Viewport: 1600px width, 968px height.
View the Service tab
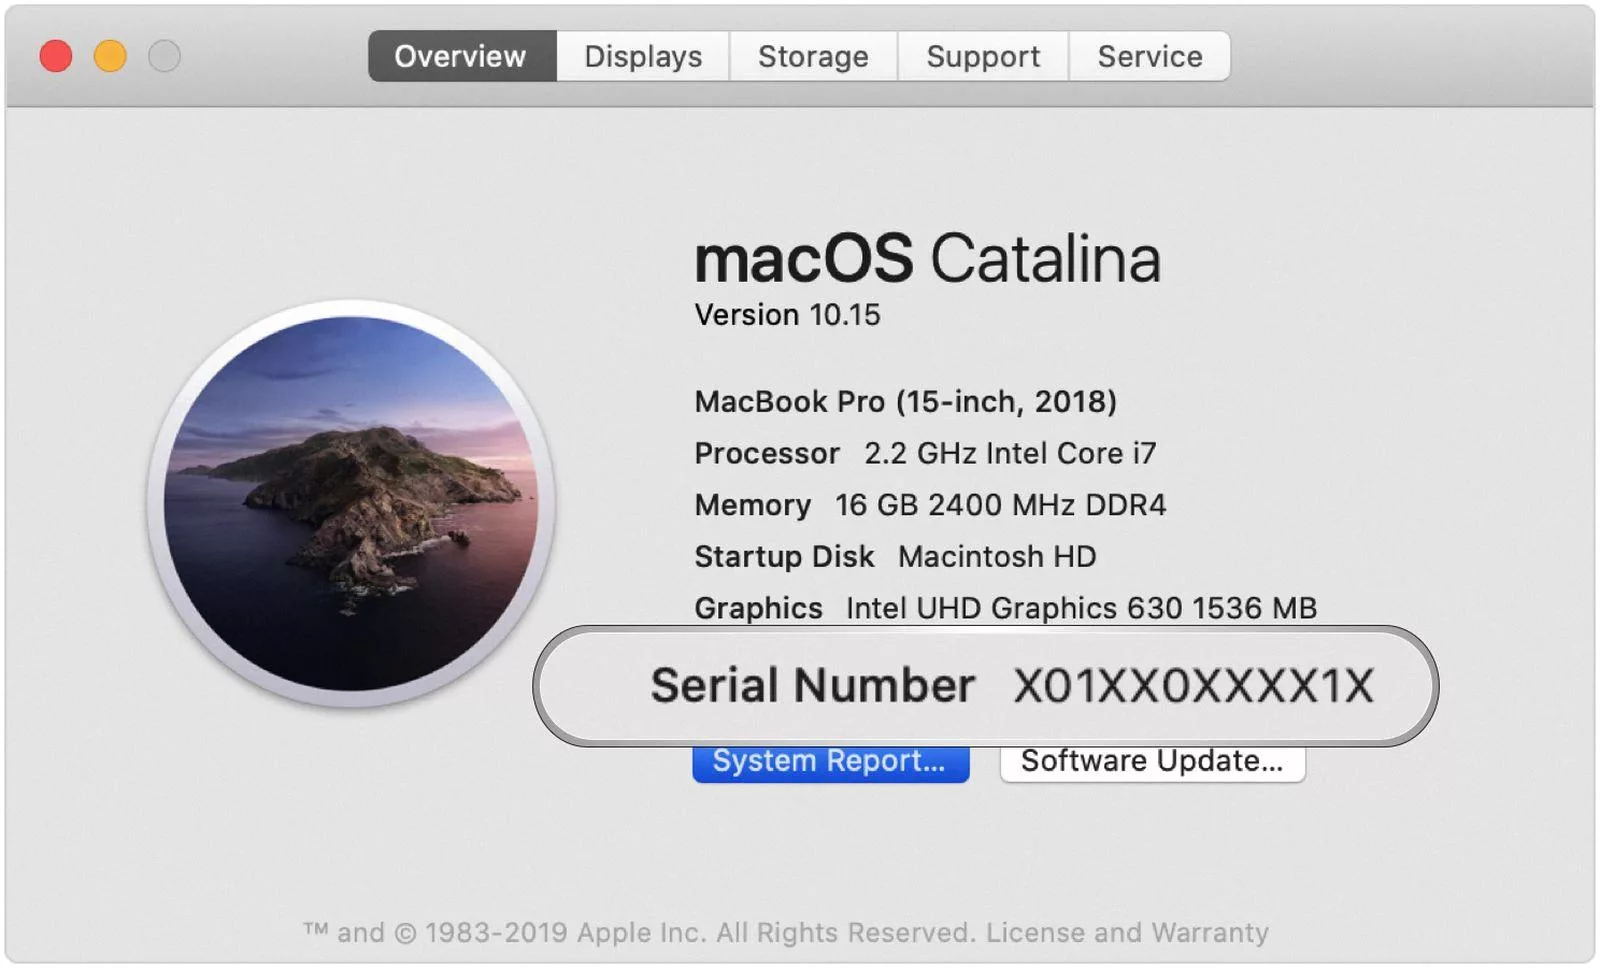1148,56
